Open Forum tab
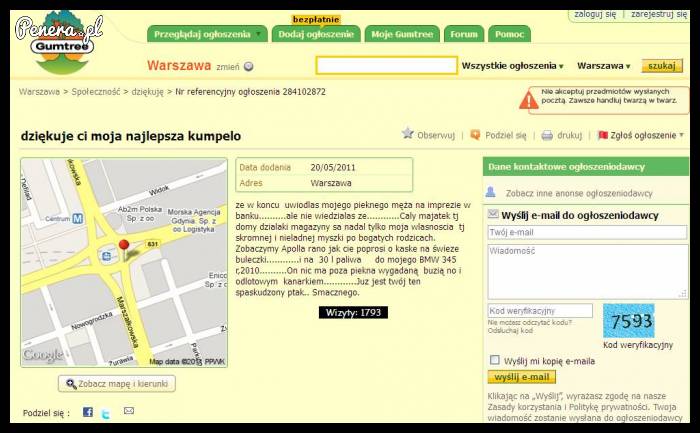700x433 pixels. pyautogui.click(x=464, y=34)
